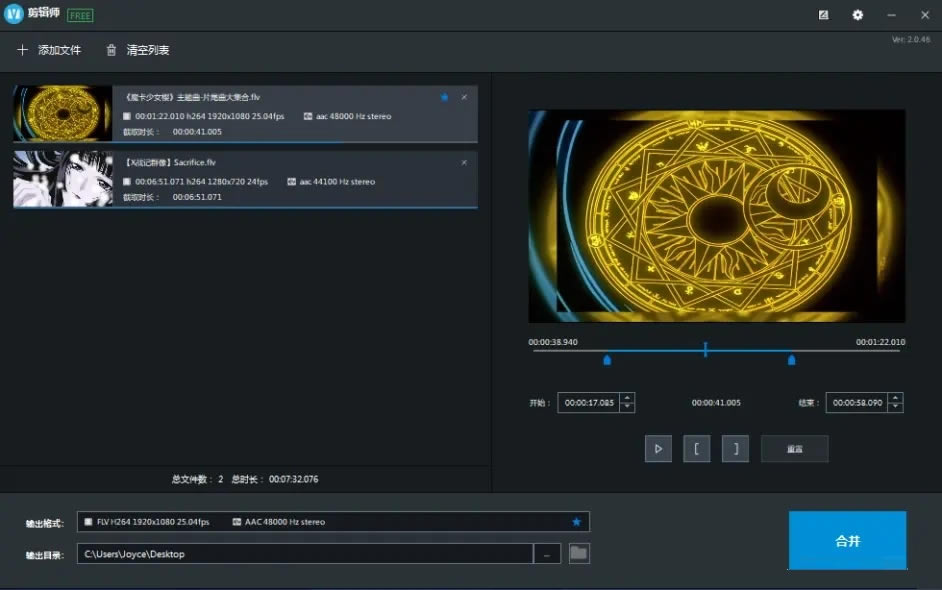
Task: Click the left trim handle on the timeline
Action: coord(607,360)
